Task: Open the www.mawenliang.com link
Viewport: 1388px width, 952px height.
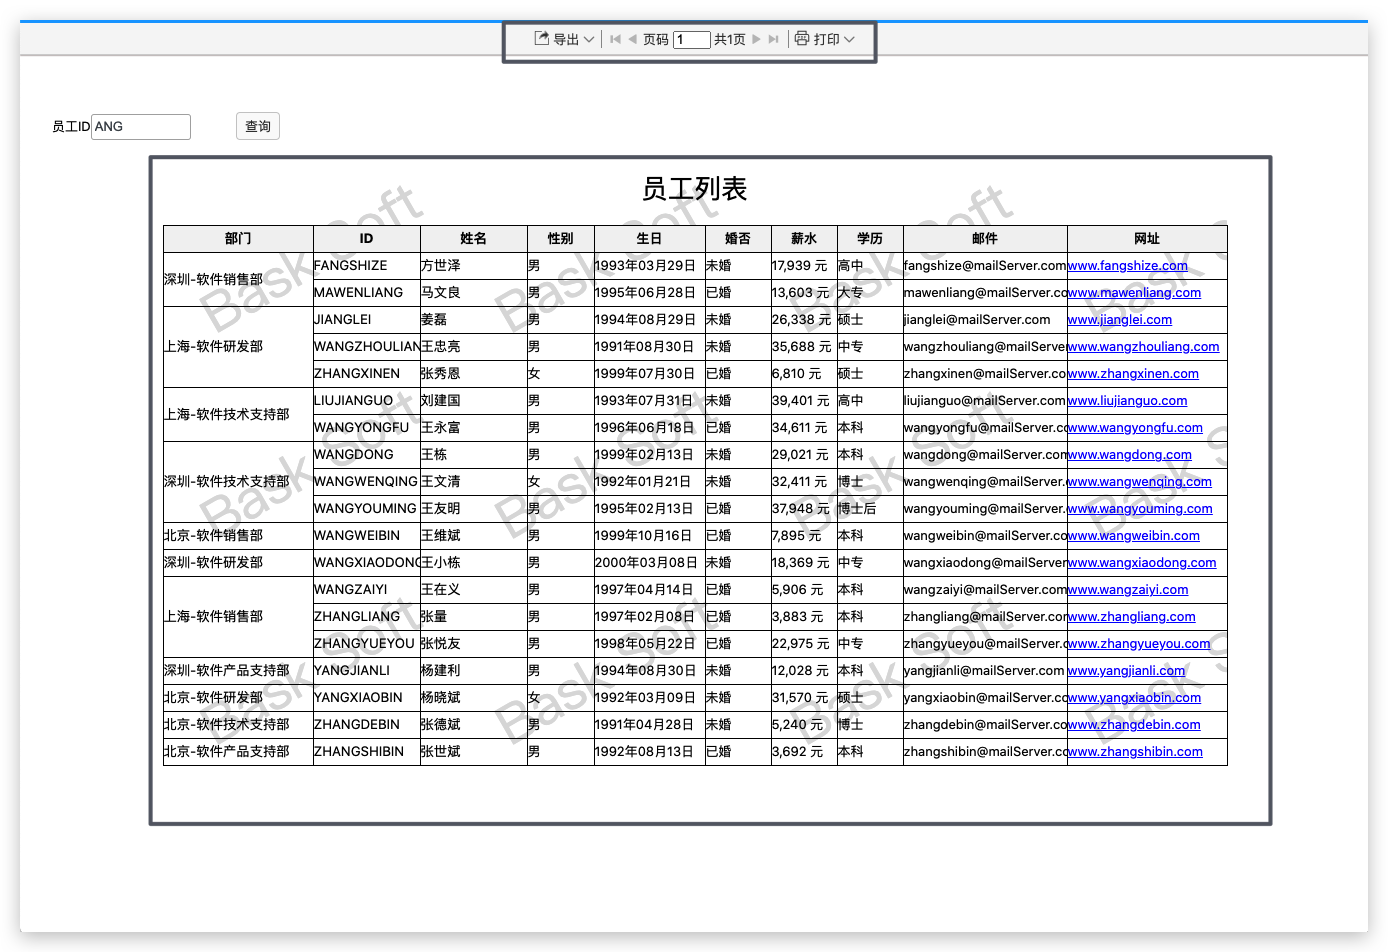Action: coord(1134,293)
